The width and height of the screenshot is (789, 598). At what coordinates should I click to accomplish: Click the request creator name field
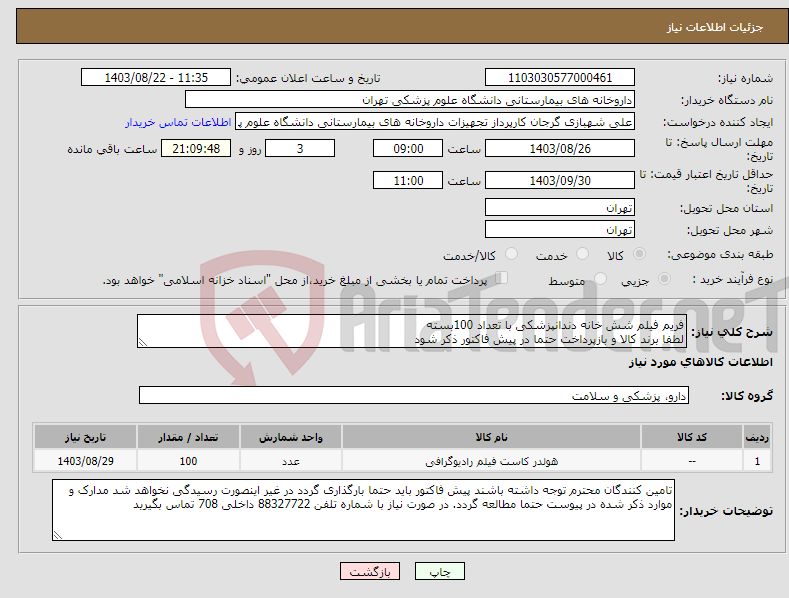point(435,122)
